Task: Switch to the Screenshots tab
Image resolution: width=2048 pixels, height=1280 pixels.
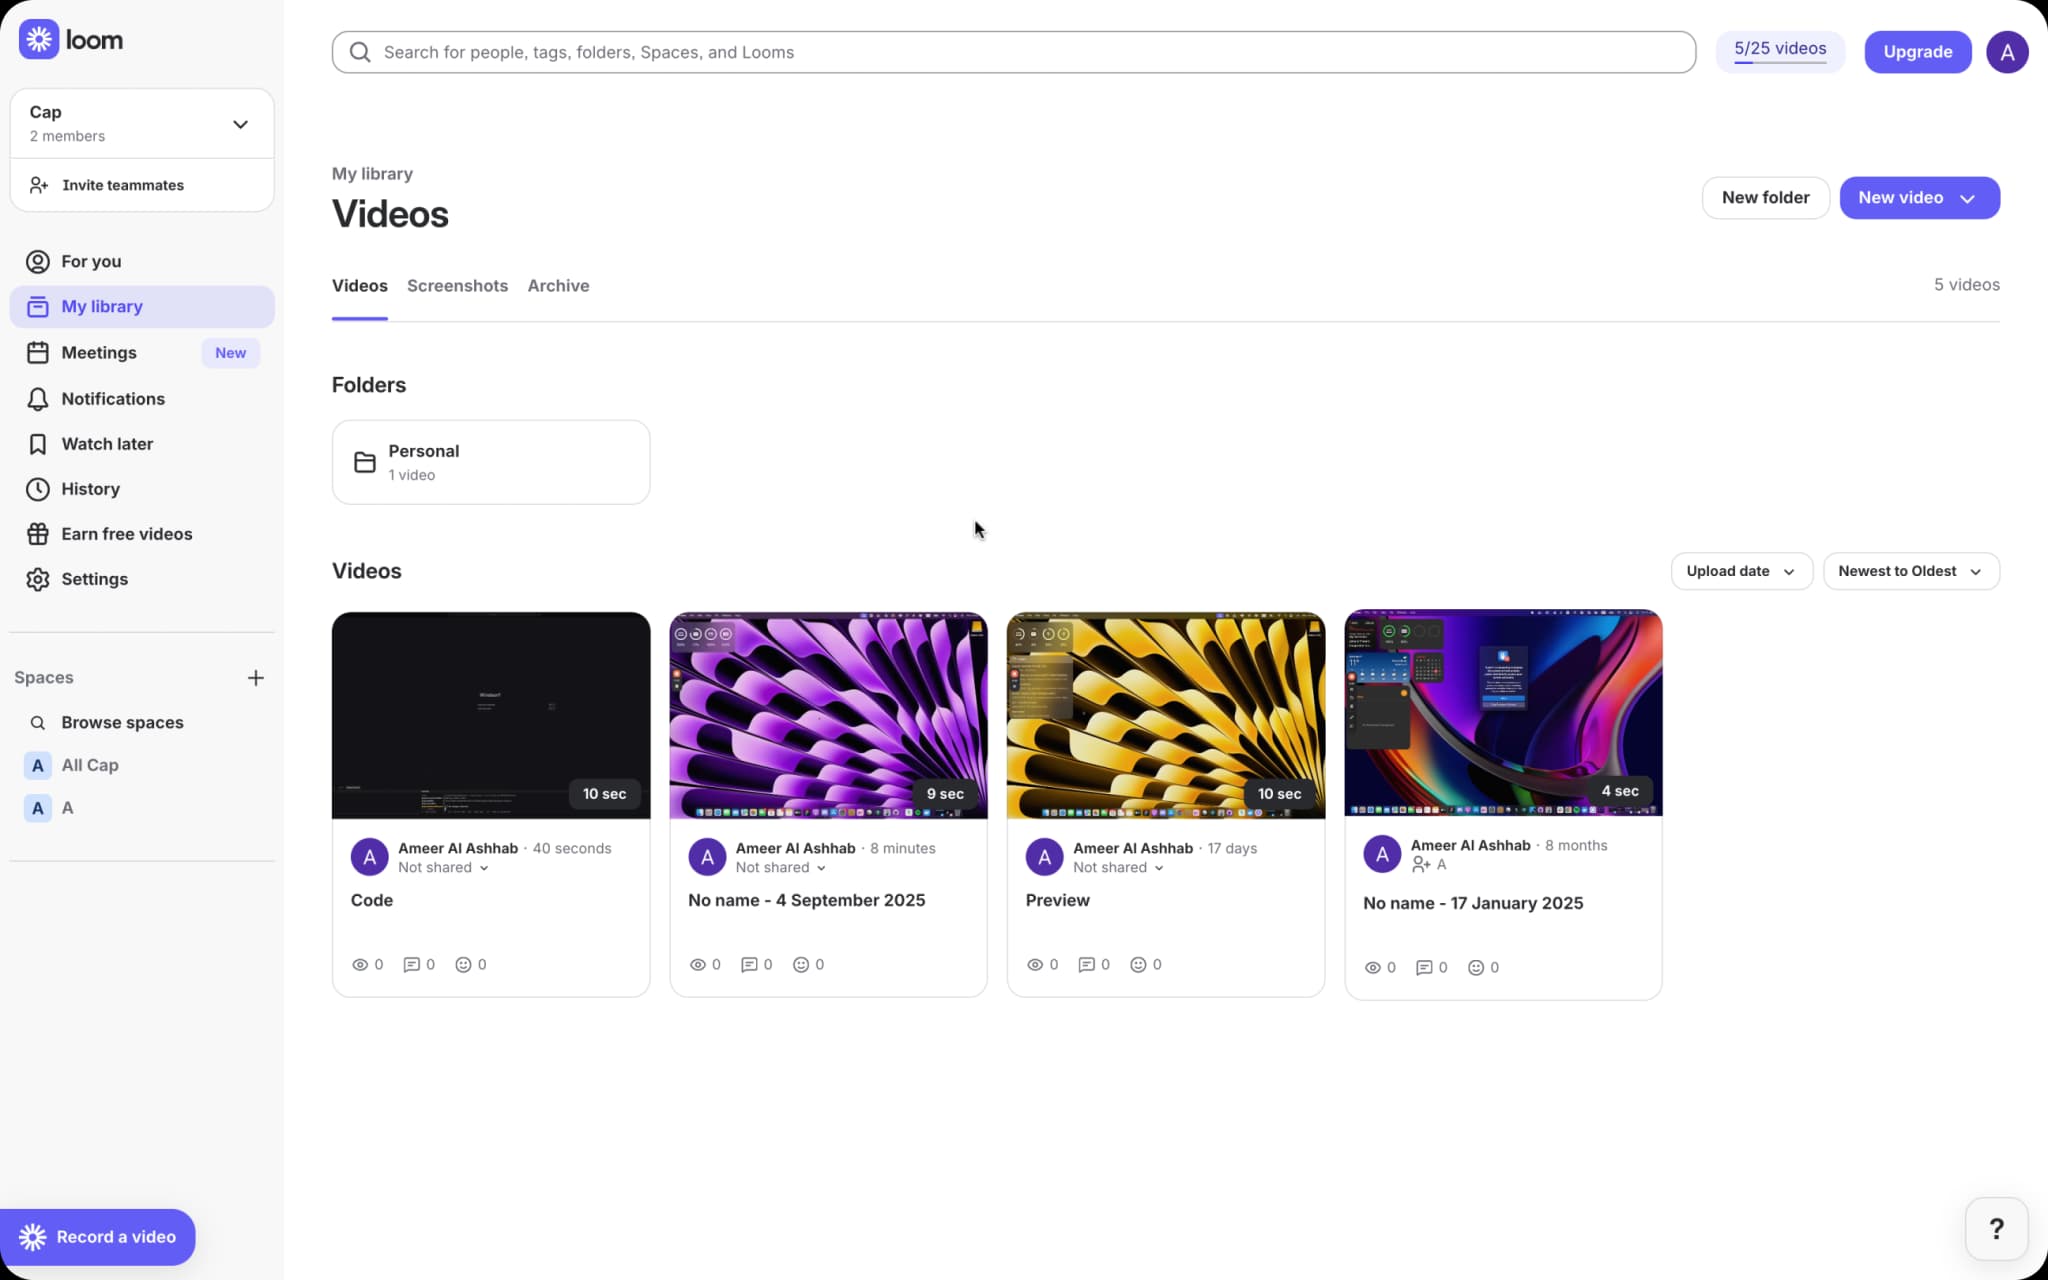Action: pyautogui.click(x=456, y=286)
